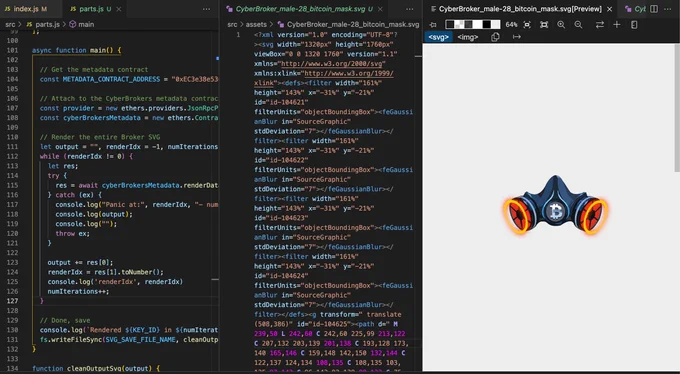Open 'src' breadcrumb in parts.js editor
The image size is (680, 374).
10,24
